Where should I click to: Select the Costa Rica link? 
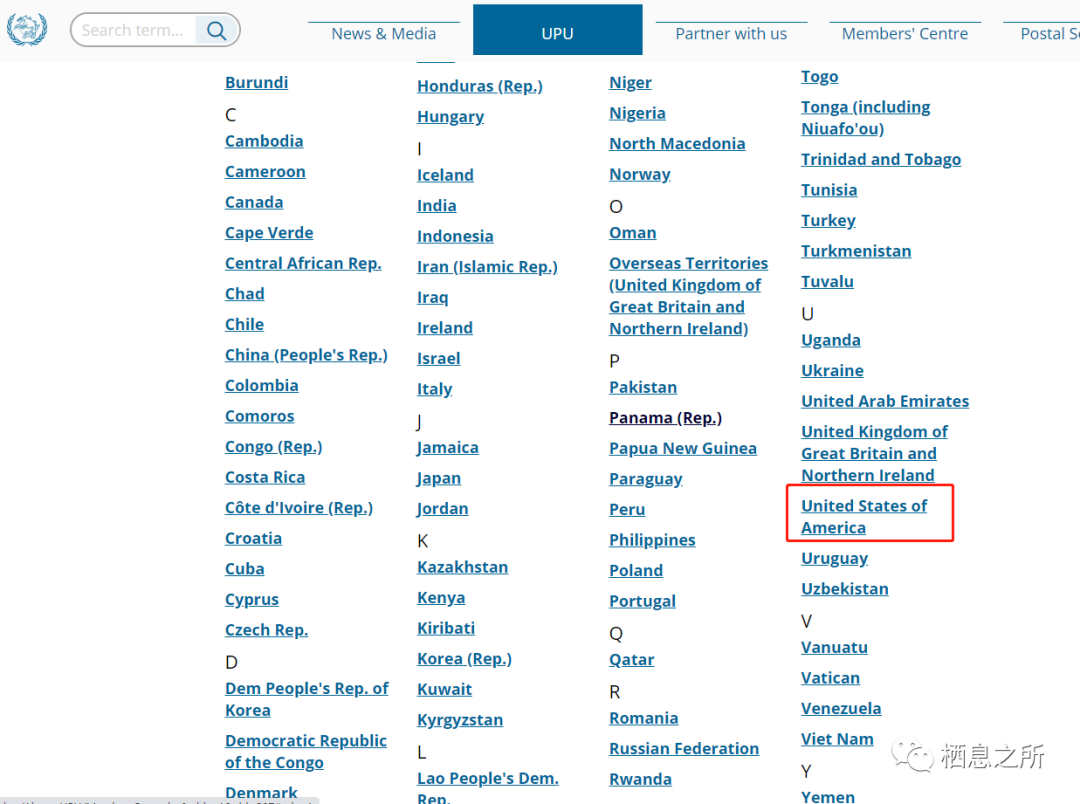tap(265, 477)
